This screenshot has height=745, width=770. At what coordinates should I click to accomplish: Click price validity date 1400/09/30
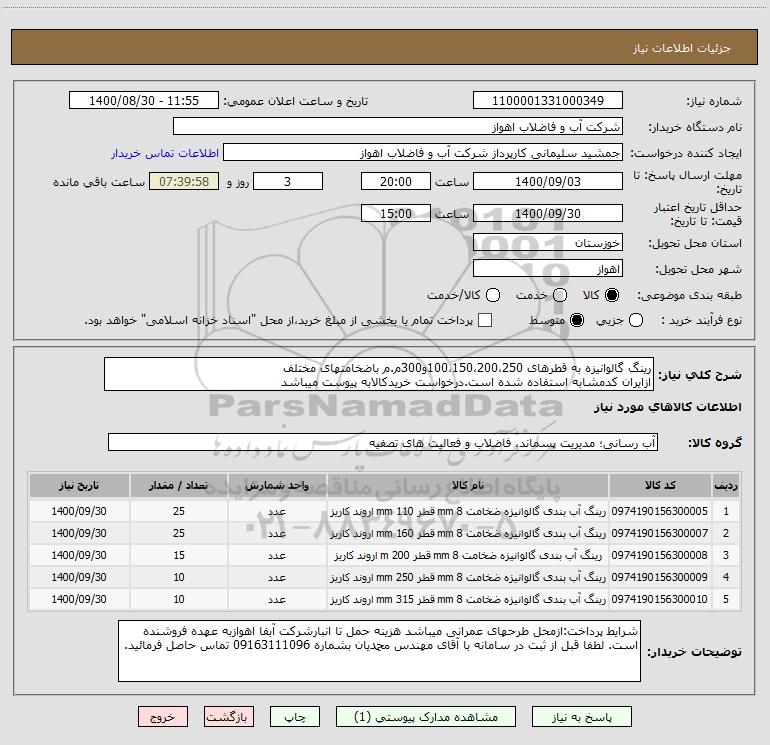[548, 214]
